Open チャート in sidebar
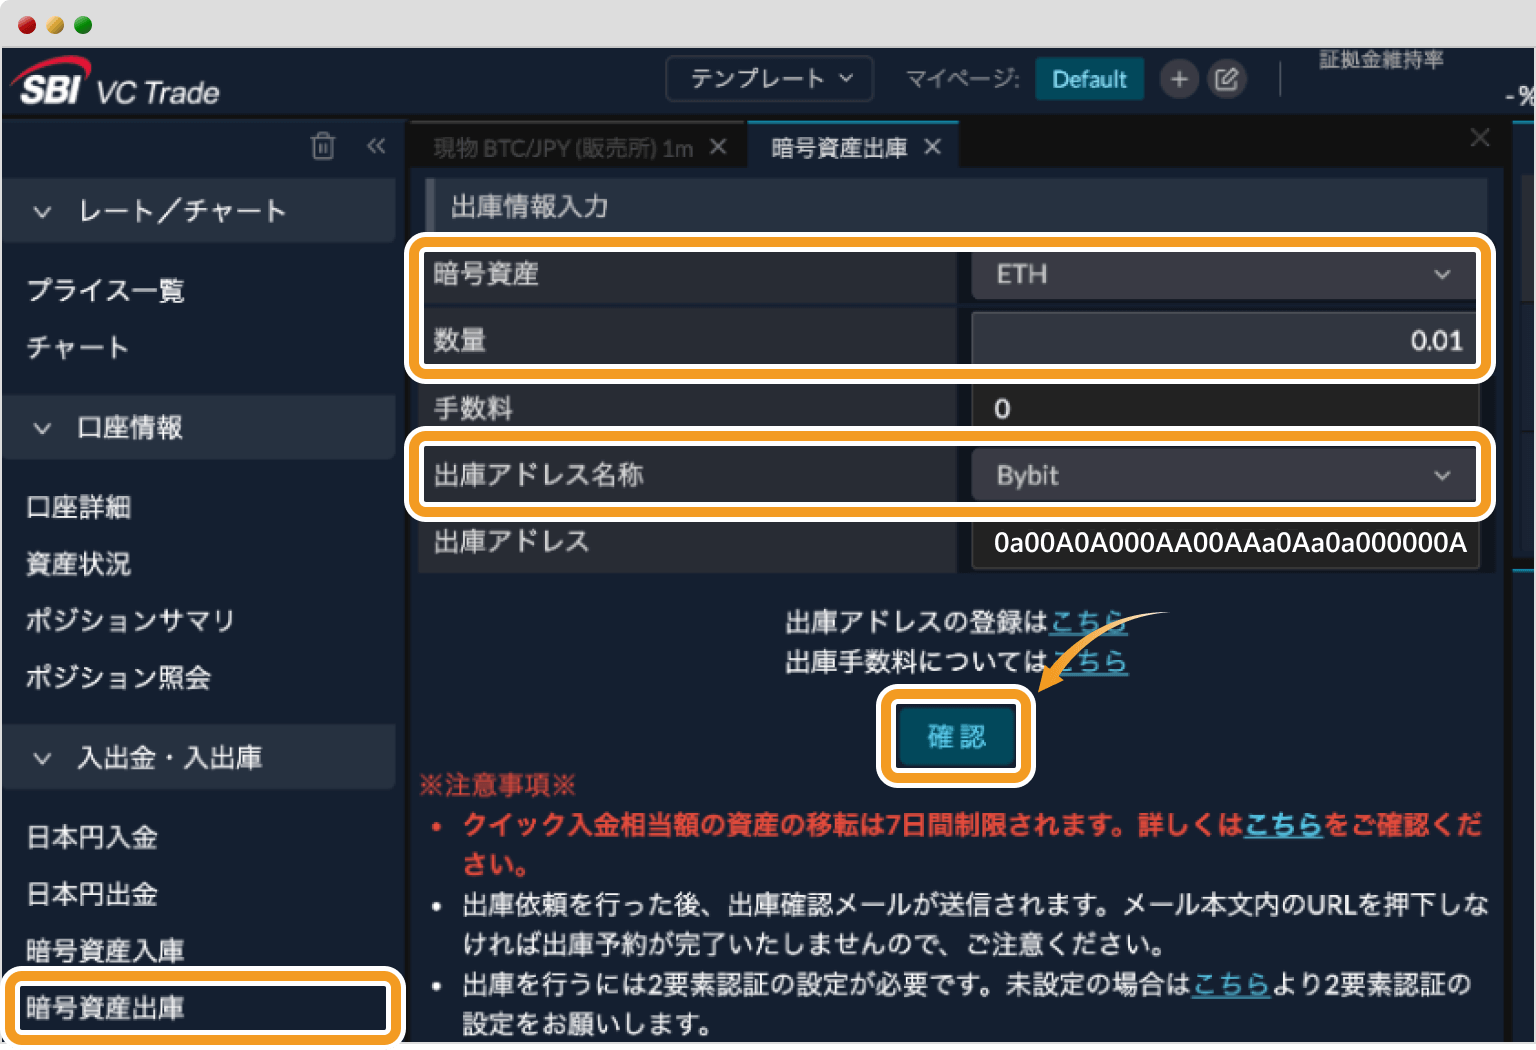 (78, 348)
